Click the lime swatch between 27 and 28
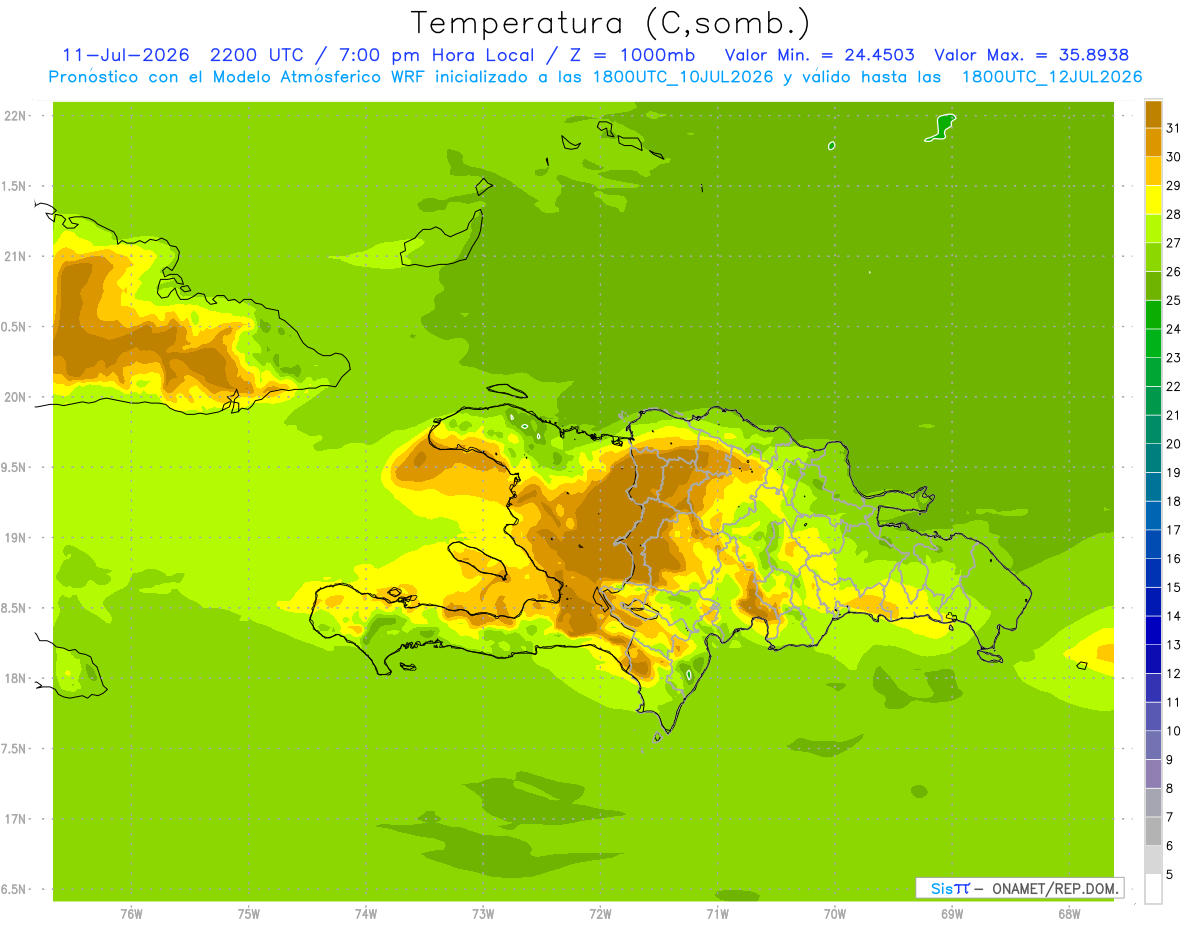Screen dimensions: 1200x927 click(1153, 229)
